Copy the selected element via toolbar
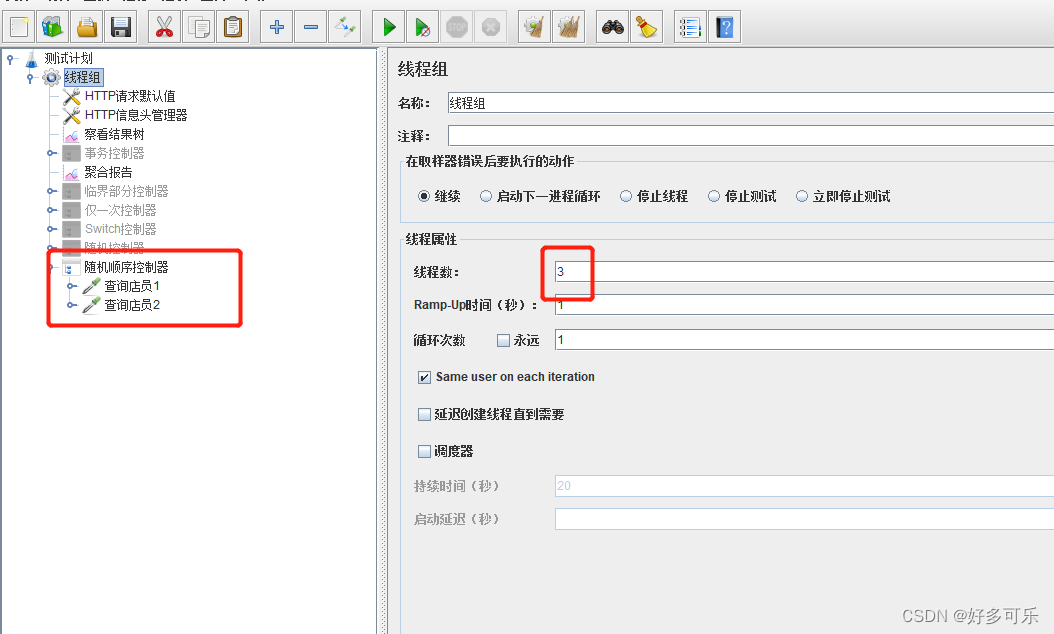 pos(199,28)
